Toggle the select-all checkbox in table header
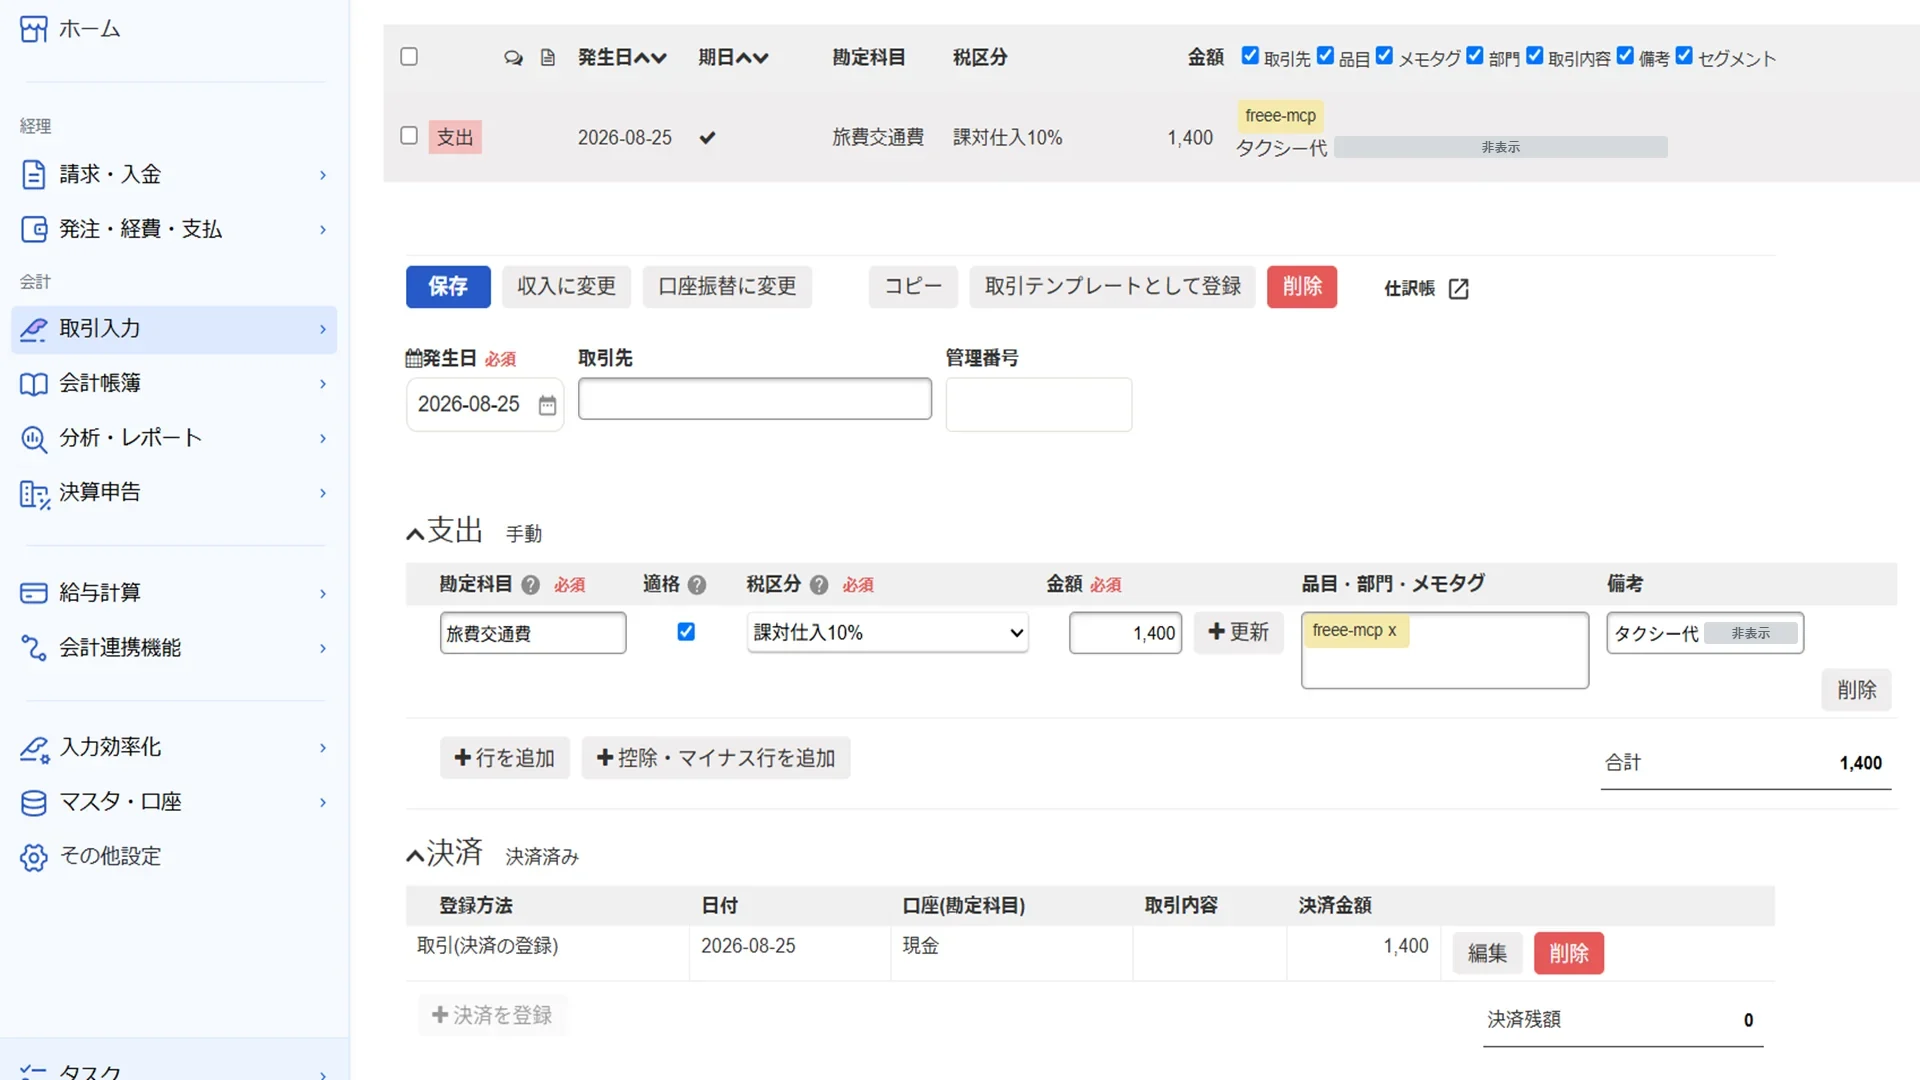 click(409, 57)
